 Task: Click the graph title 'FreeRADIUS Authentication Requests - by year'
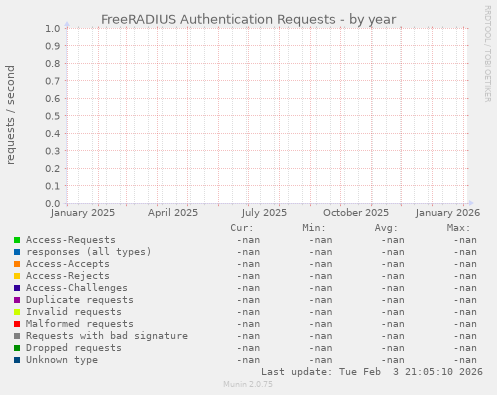pyautogui.click(x=249, y=20)
